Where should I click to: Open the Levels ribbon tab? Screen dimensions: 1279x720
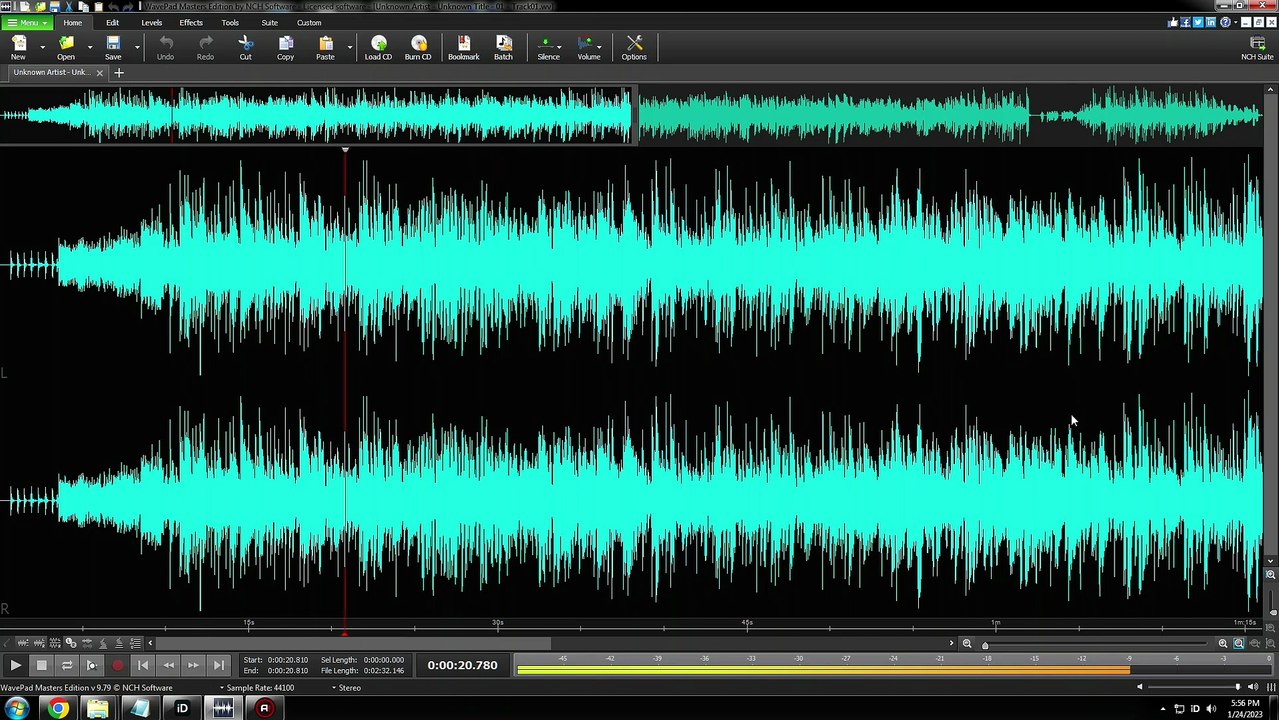point(151,22)
